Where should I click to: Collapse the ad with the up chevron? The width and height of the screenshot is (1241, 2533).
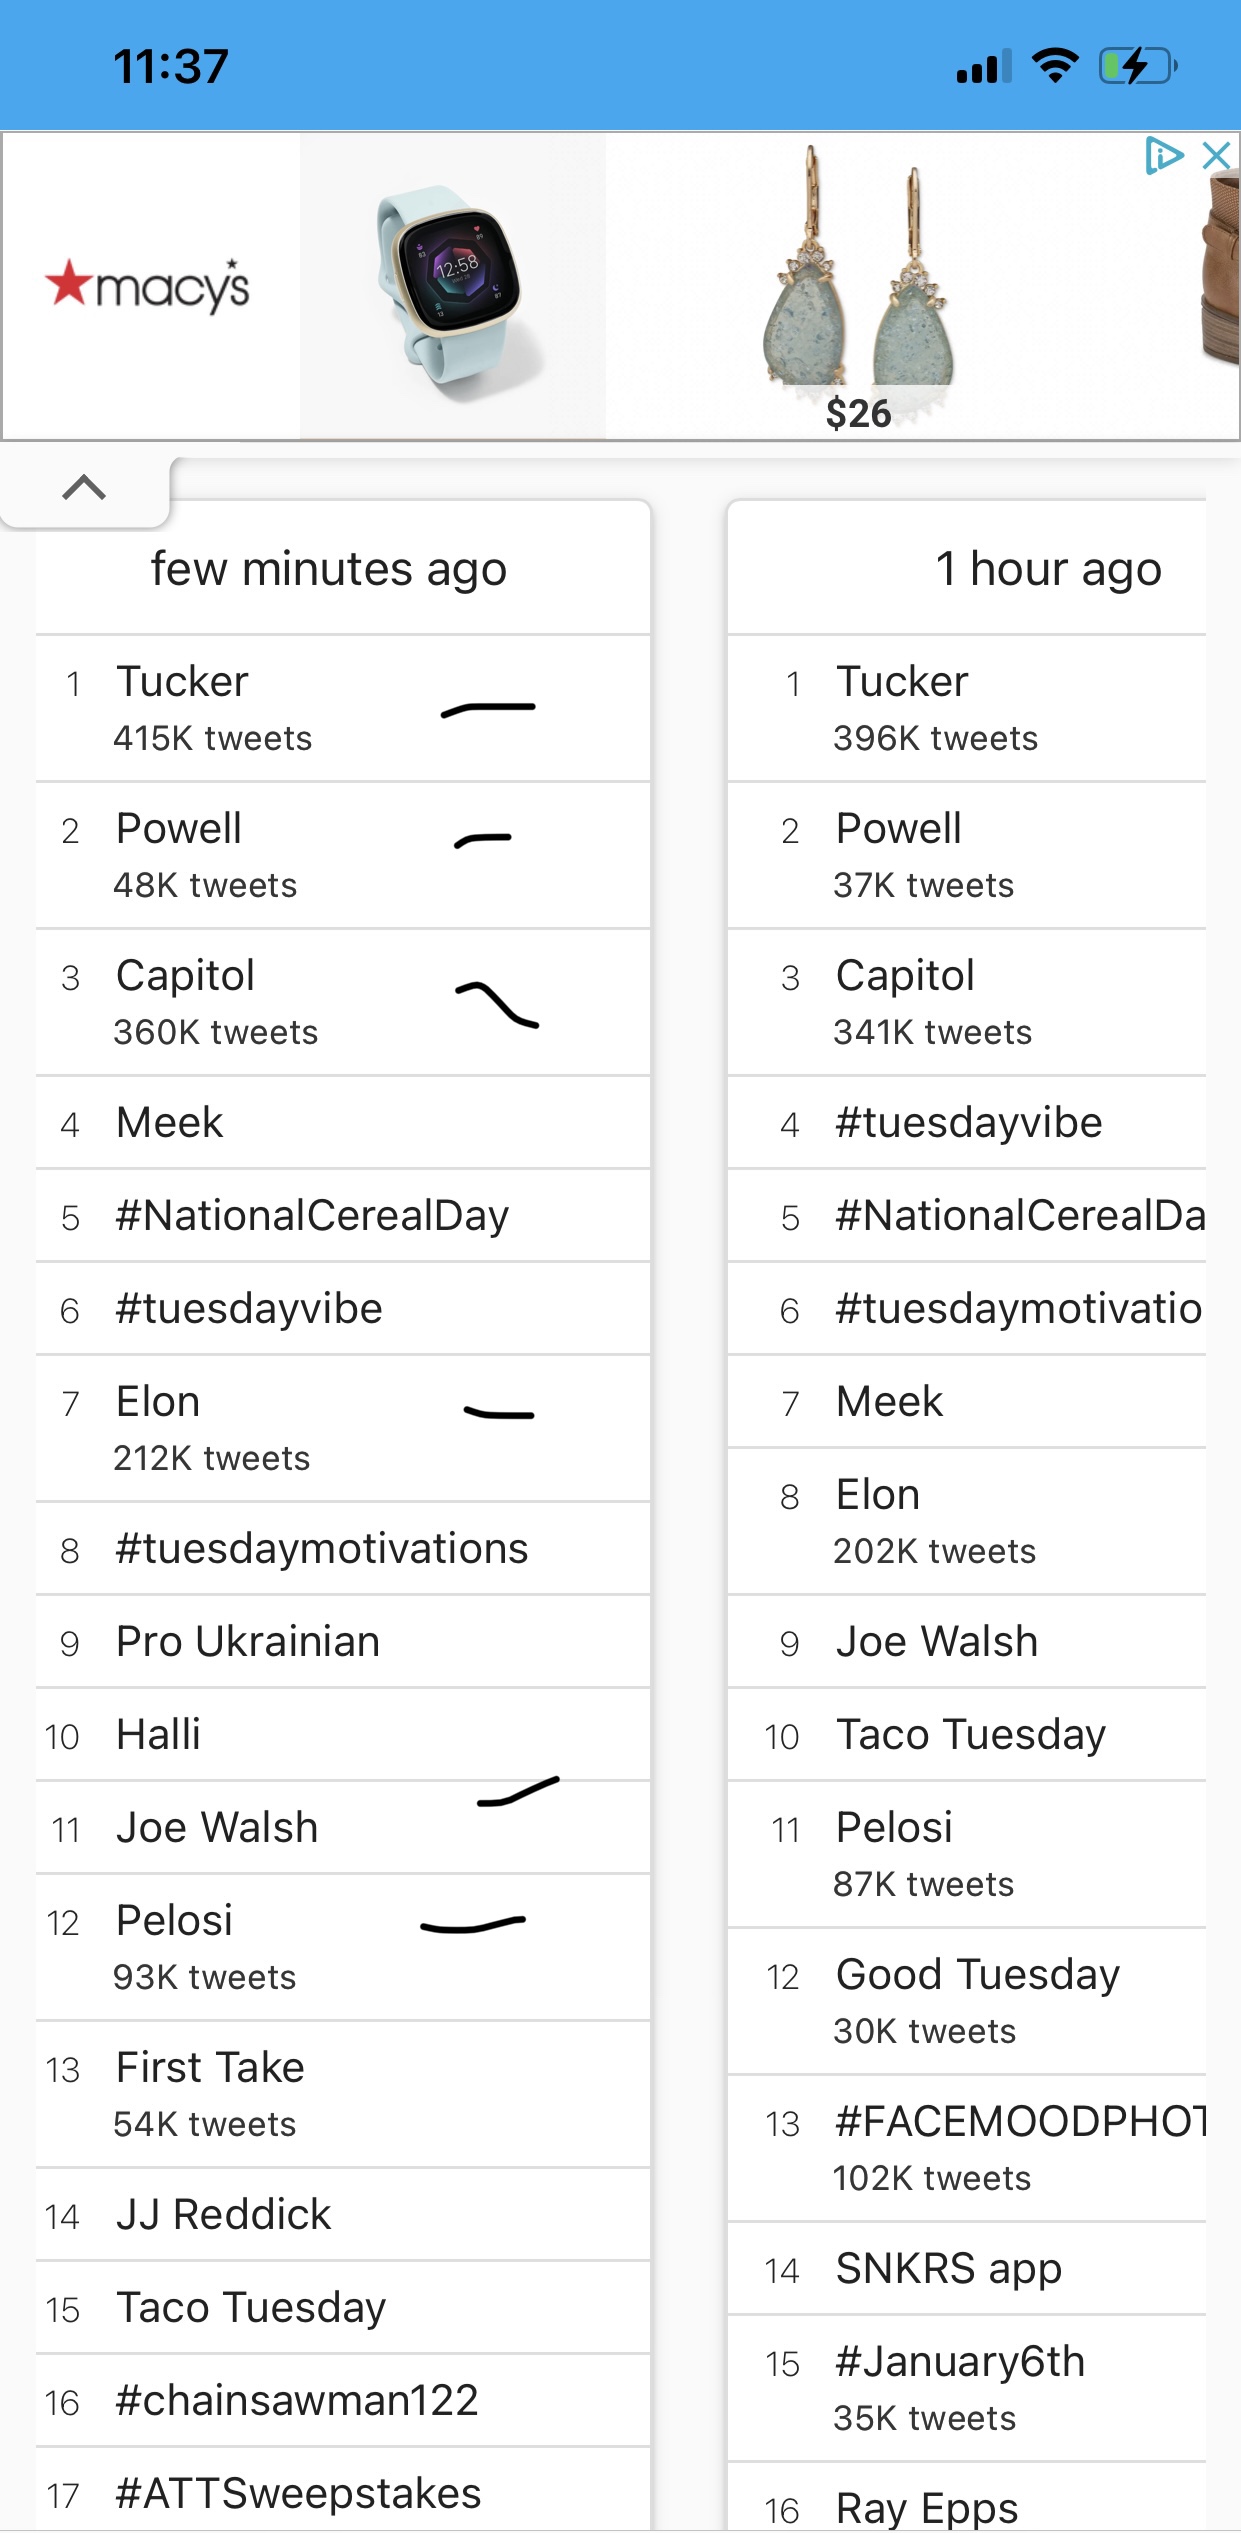[84, 488]
